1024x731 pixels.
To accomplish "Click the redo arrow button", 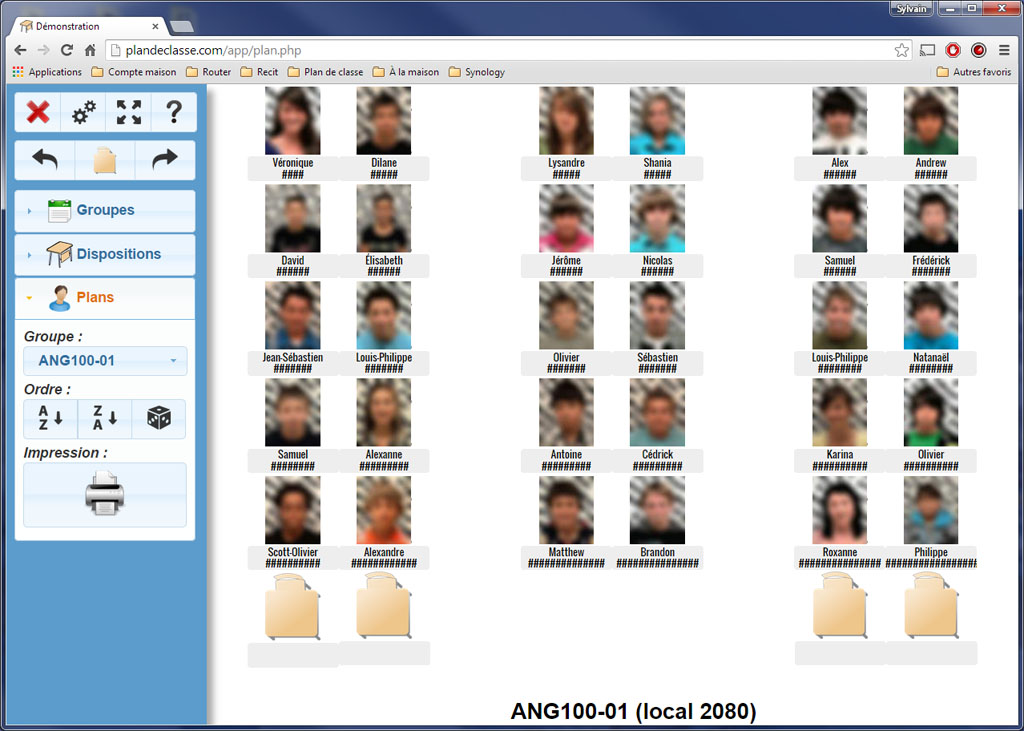I will 164,160.
